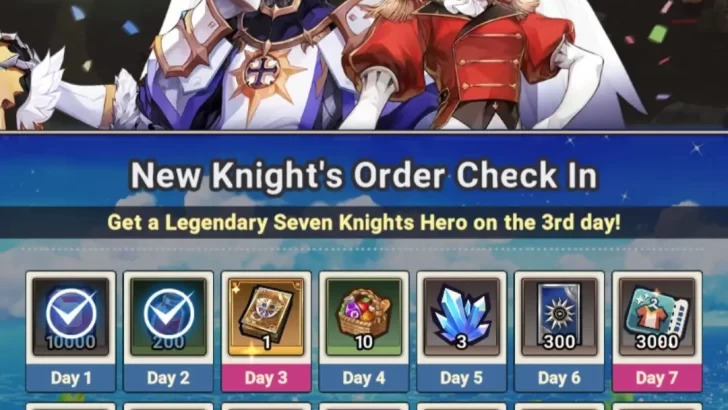
Task: Select the costume ticket reward icon
Action: pos(657,317)
